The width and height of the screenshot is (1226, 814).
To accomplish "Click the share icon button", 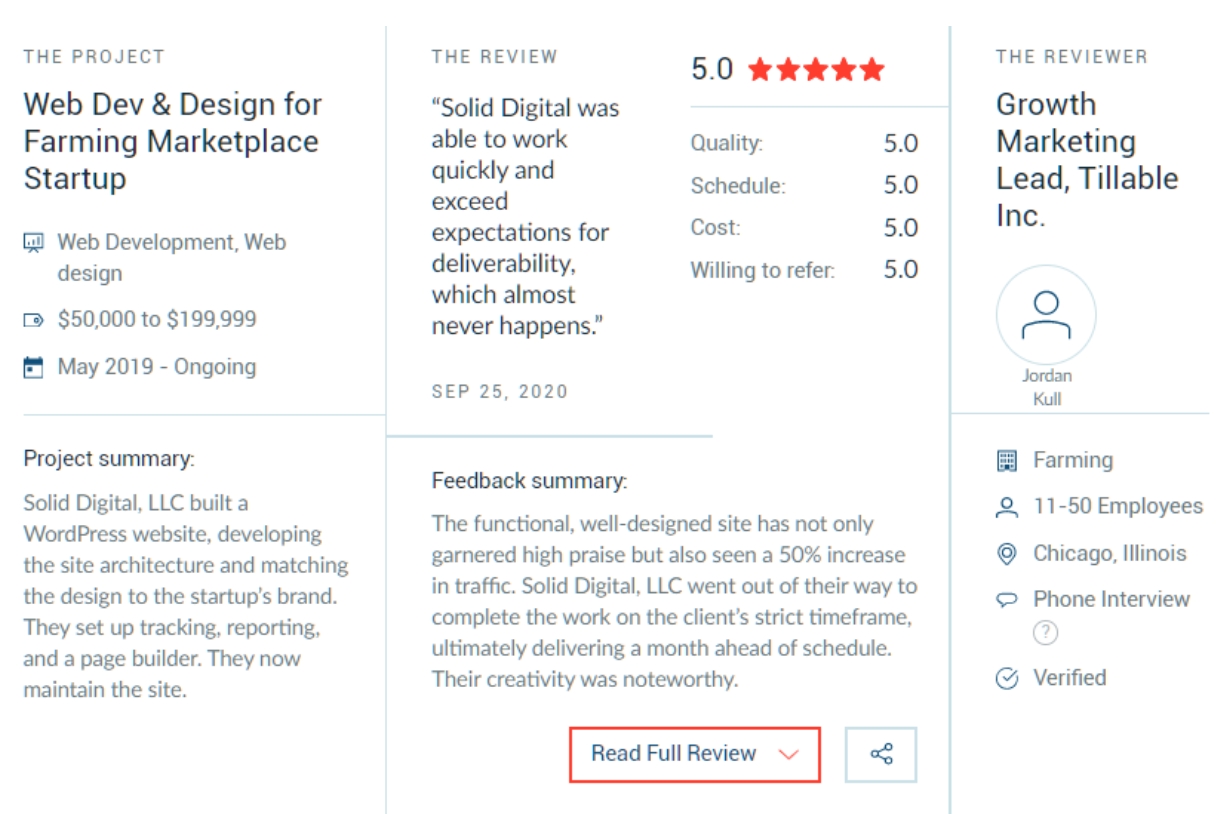I will click(x=881, y=754).
